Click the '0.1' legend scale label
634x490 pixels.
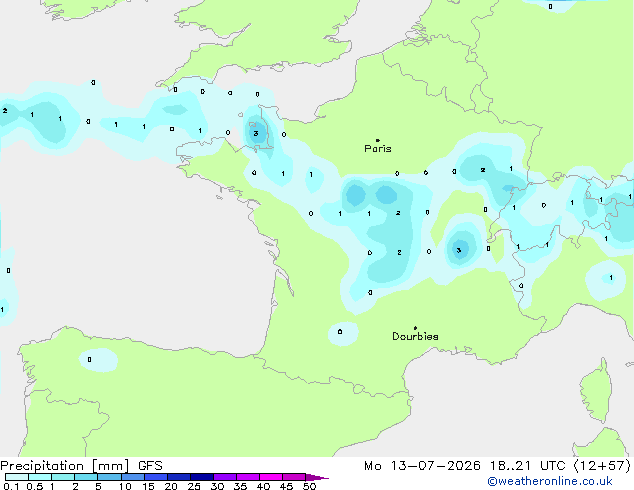point(11,486)
